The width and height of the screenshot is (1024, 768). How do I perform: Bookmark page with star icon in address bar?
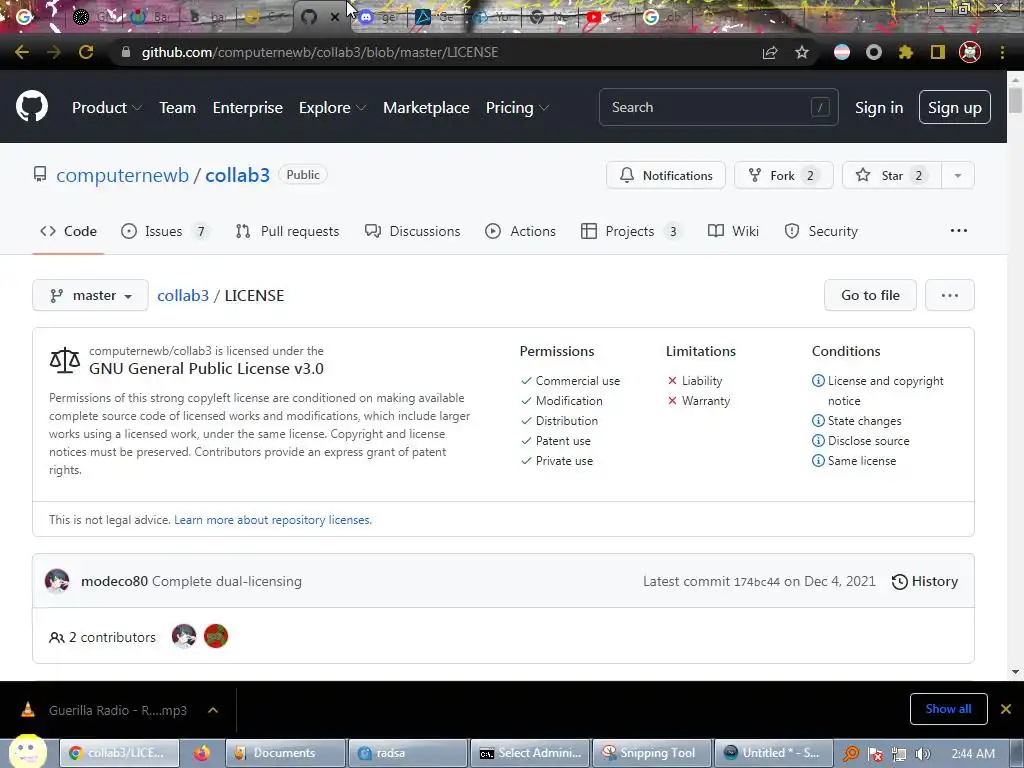pos(802,52)
